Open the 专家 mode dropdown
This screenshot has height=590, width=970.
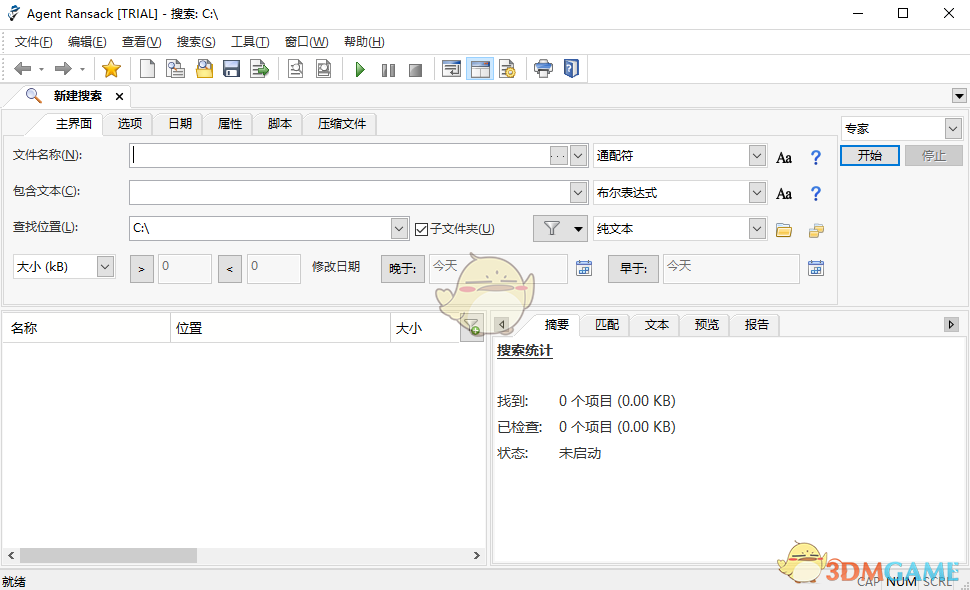coord(953,128)
